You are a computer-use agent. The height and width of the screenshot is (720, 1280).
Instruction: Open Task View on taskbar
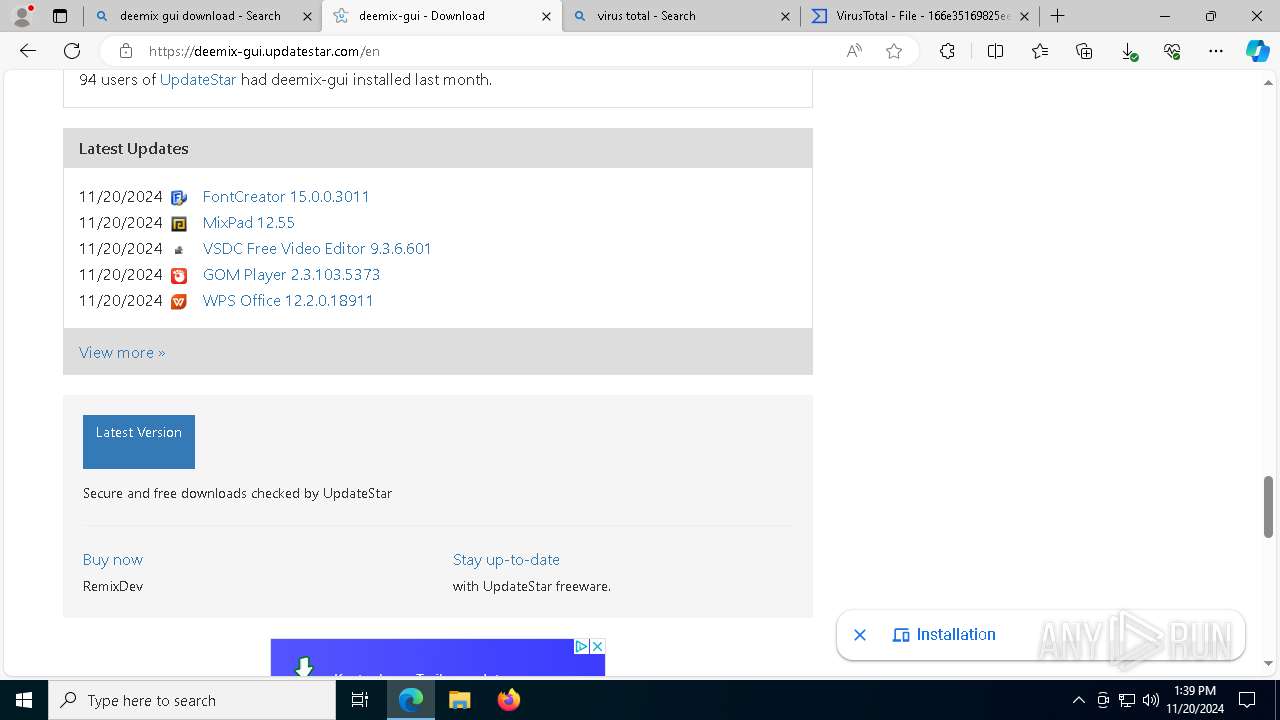click(x=360, y=700)
